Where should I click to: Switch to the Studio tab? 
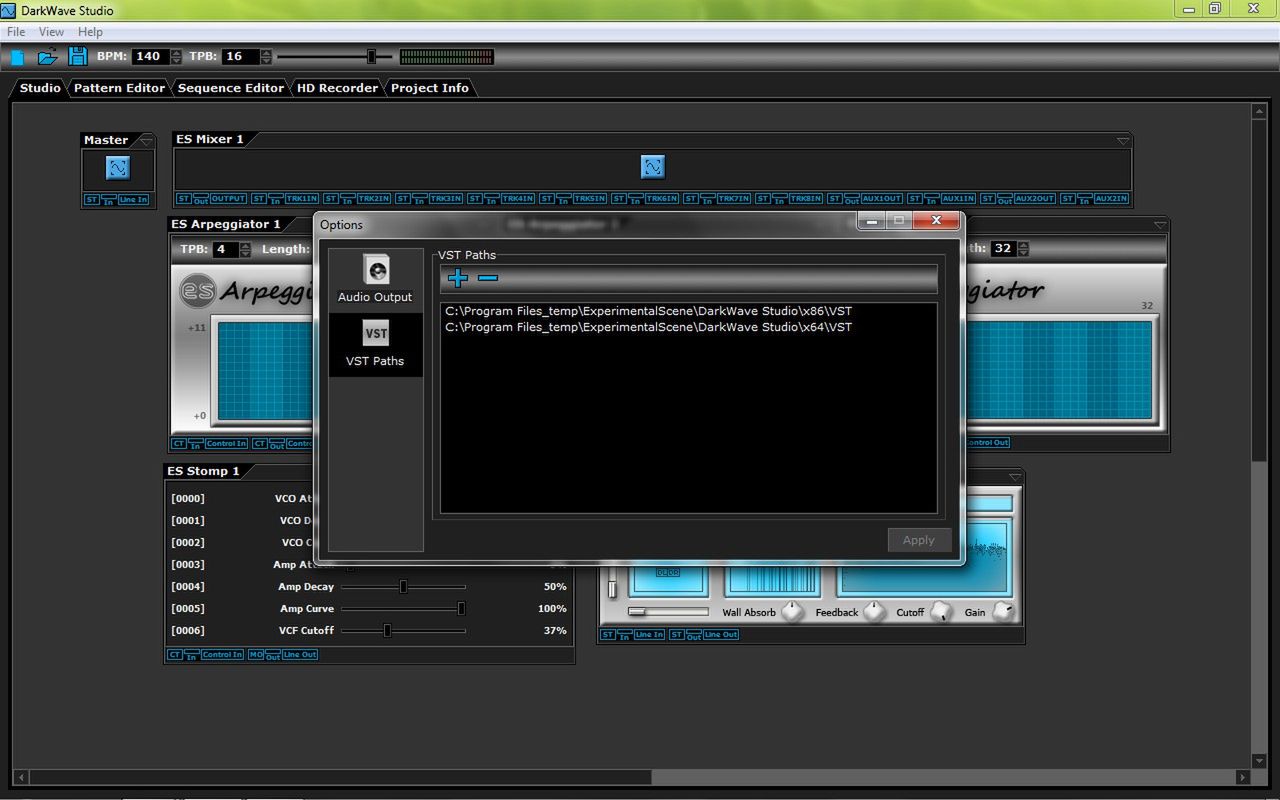tap(40, 88)
